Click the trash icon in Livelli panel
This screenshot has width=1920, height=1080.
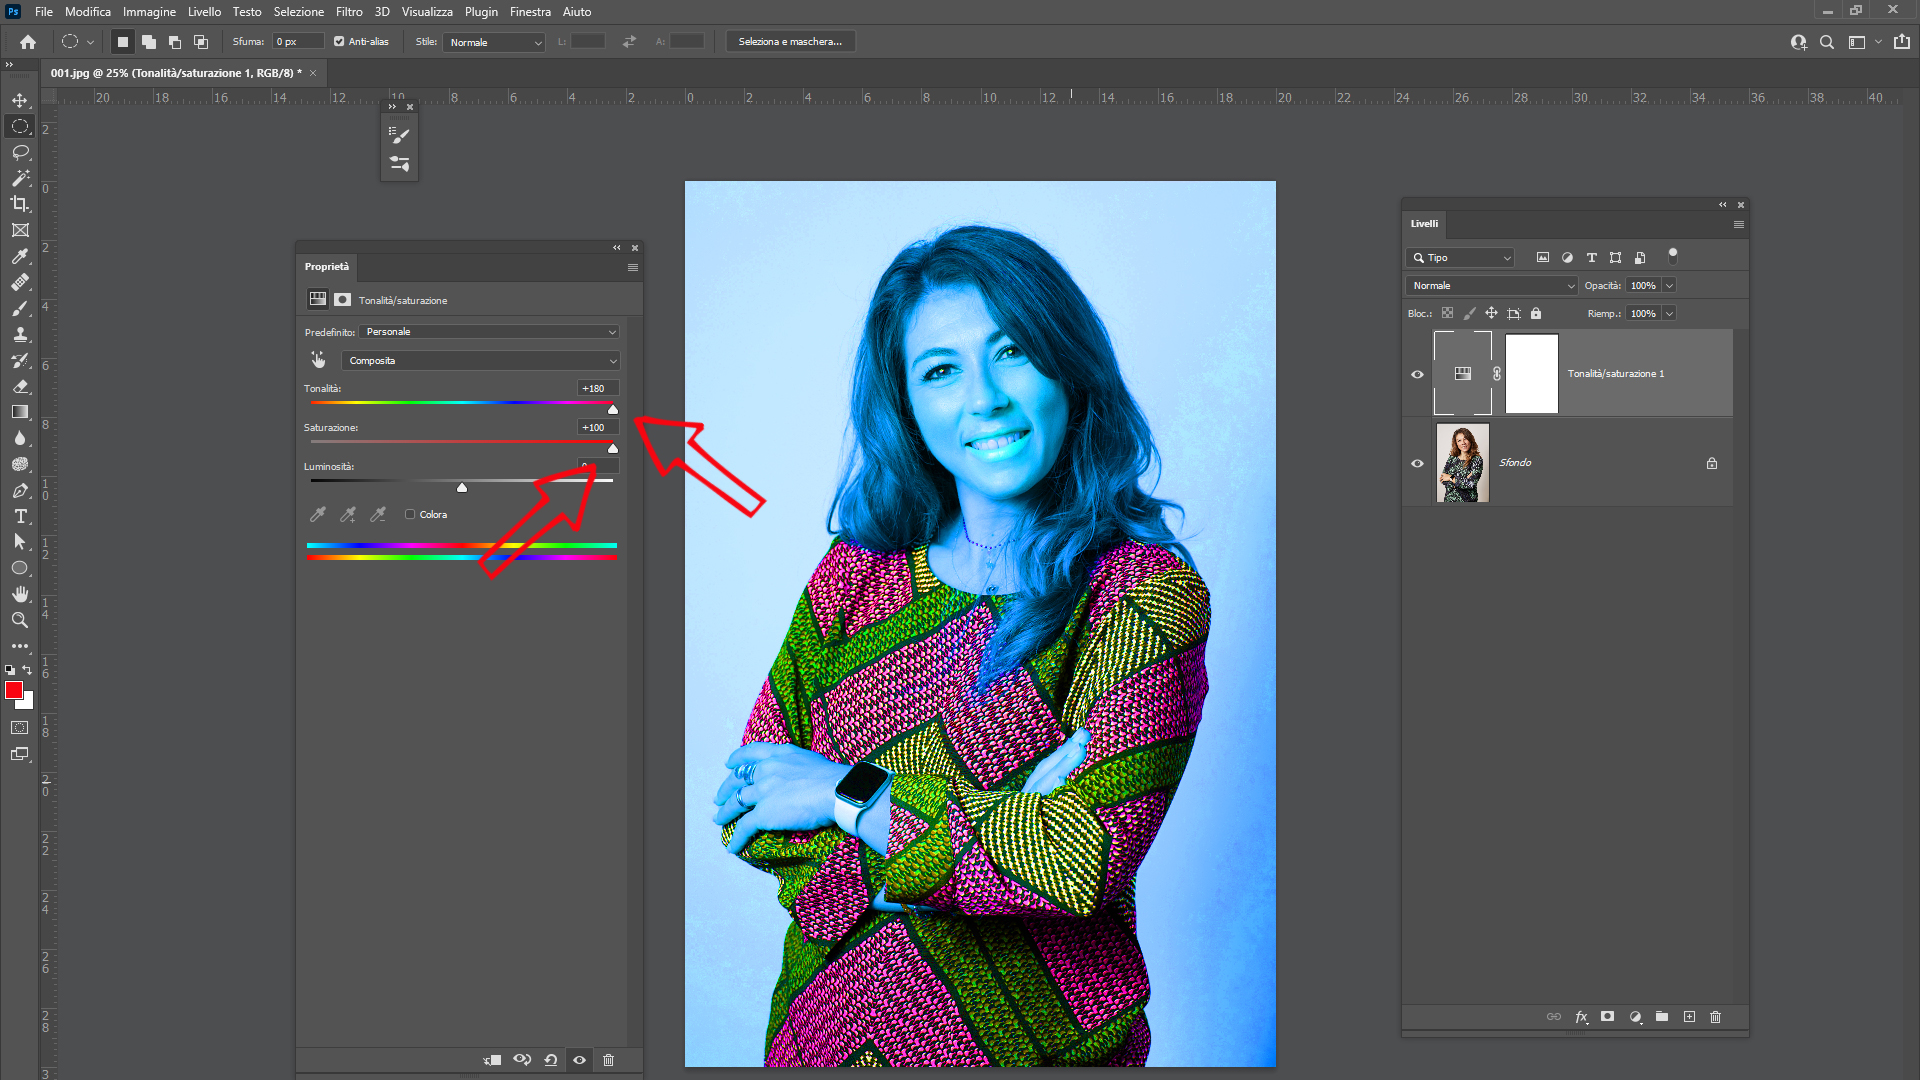click(1716, 1017)
